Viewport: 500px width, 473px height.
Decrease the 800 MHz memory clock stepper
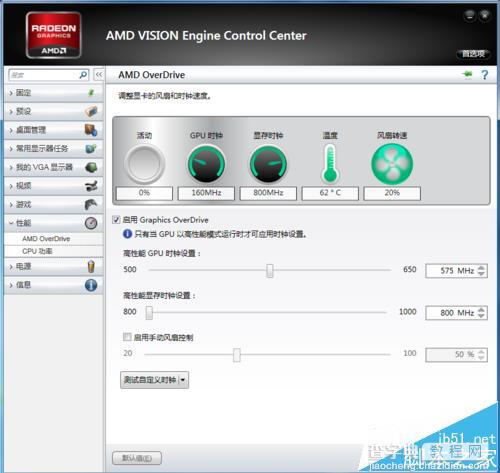pyautogui.click(x=481, y=315)
